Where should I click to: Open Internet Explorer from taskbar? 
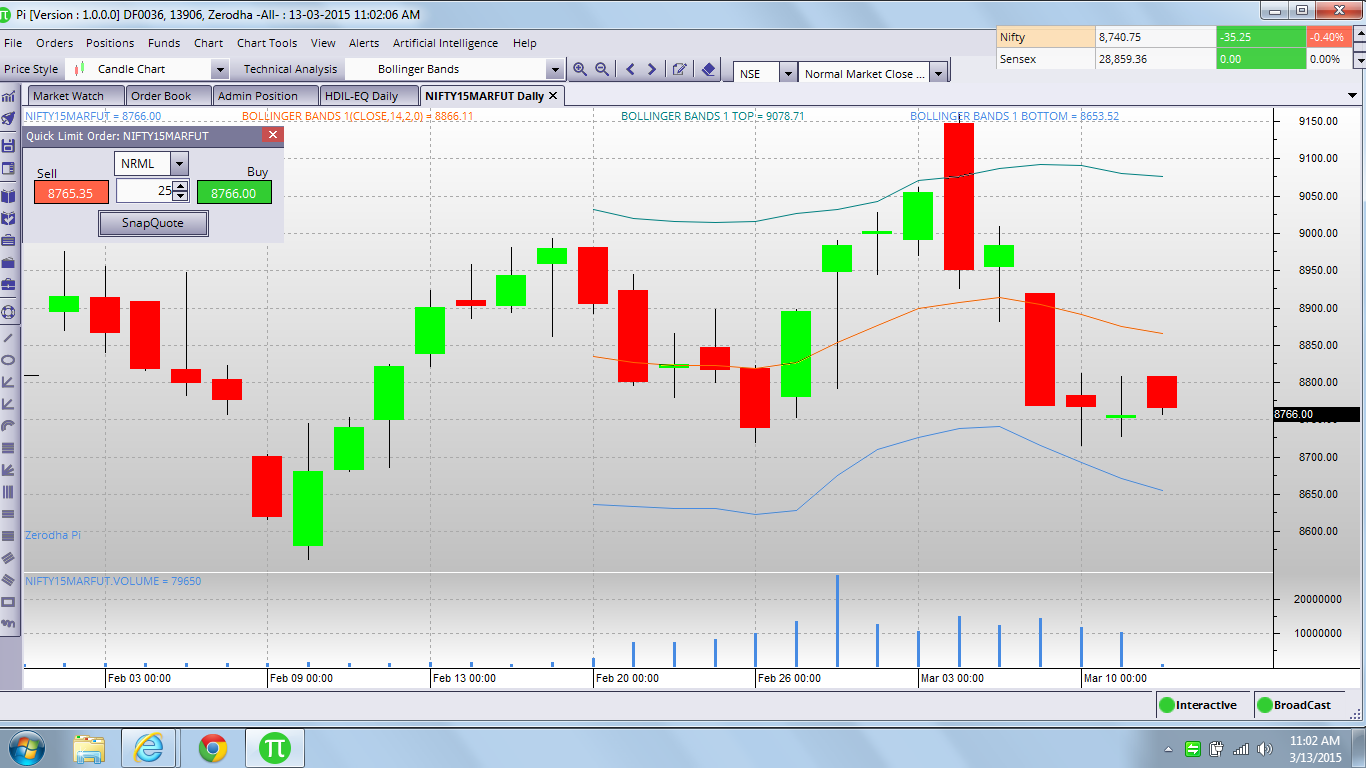[x=149, y=748]
